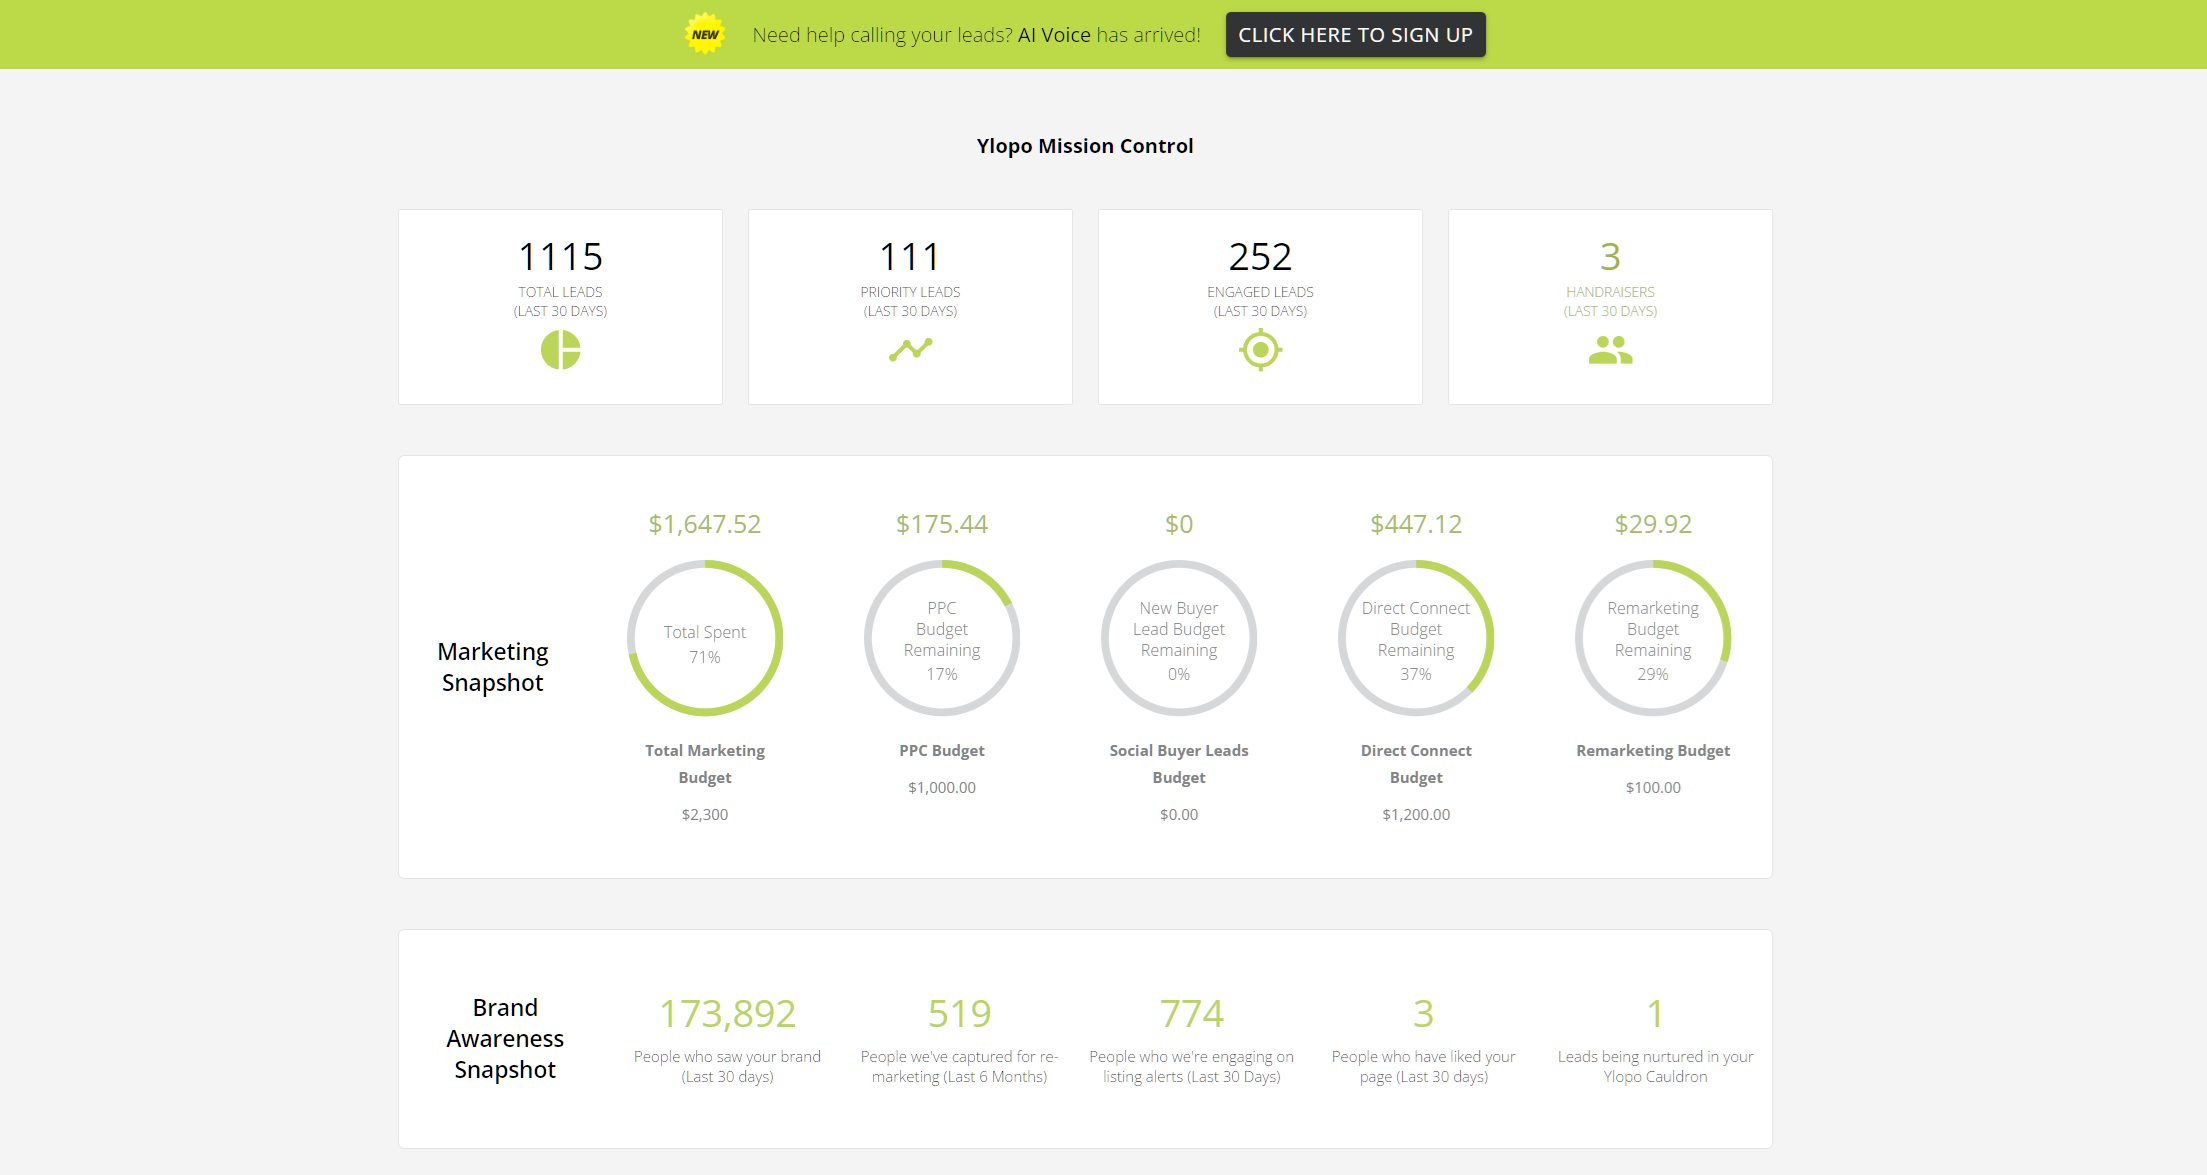Click the people icon under Handraisers
The width and height of the screenshot is (2207, 1175).
[x=1609, y=350]
